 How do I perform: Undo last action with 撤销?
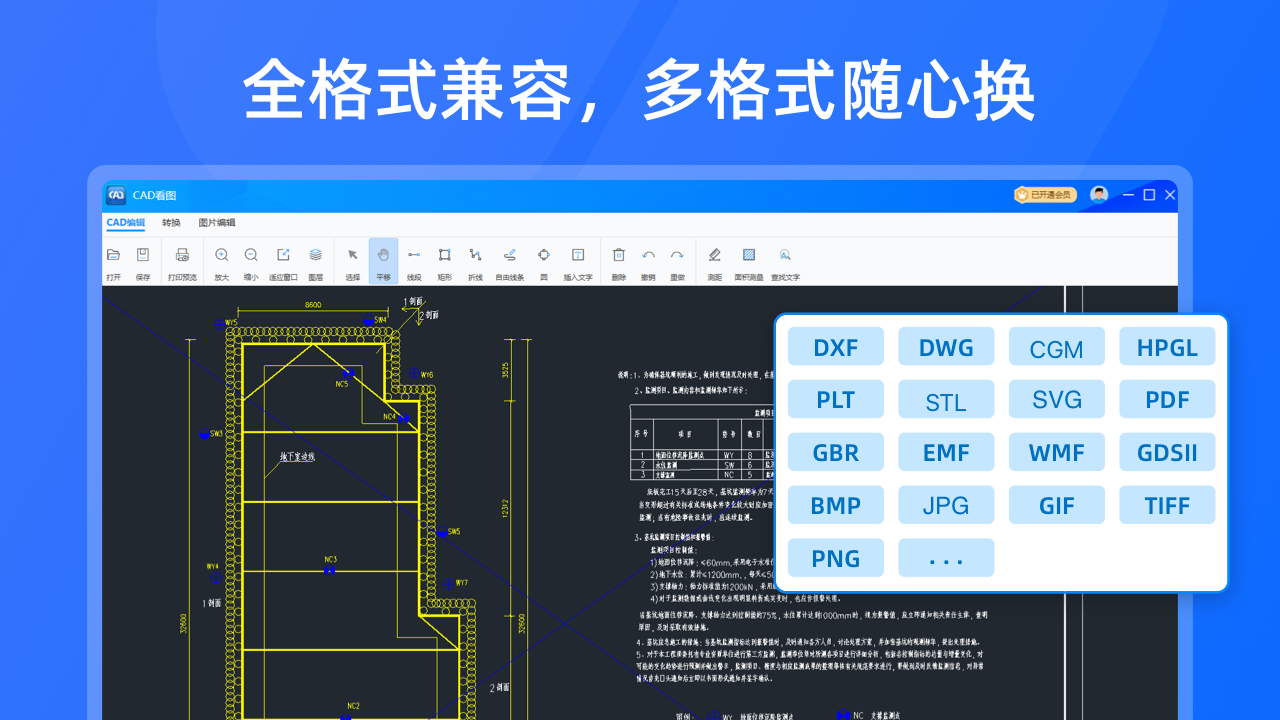click(x=648, y=256)
